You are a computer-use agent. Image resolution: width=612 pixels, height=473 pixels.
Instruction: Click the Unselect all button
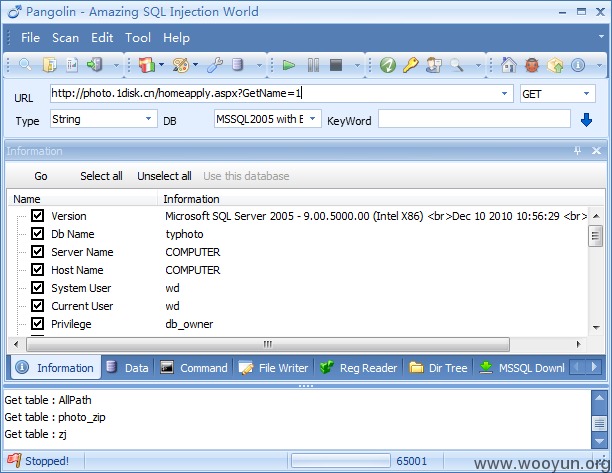coord(164,176)
